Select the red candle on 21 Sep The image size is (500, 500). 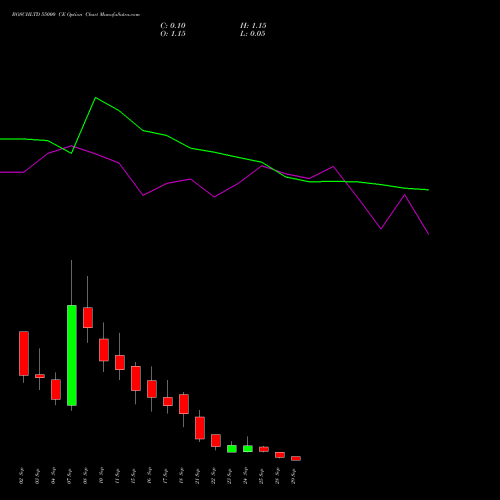click(x=200, y=428)
